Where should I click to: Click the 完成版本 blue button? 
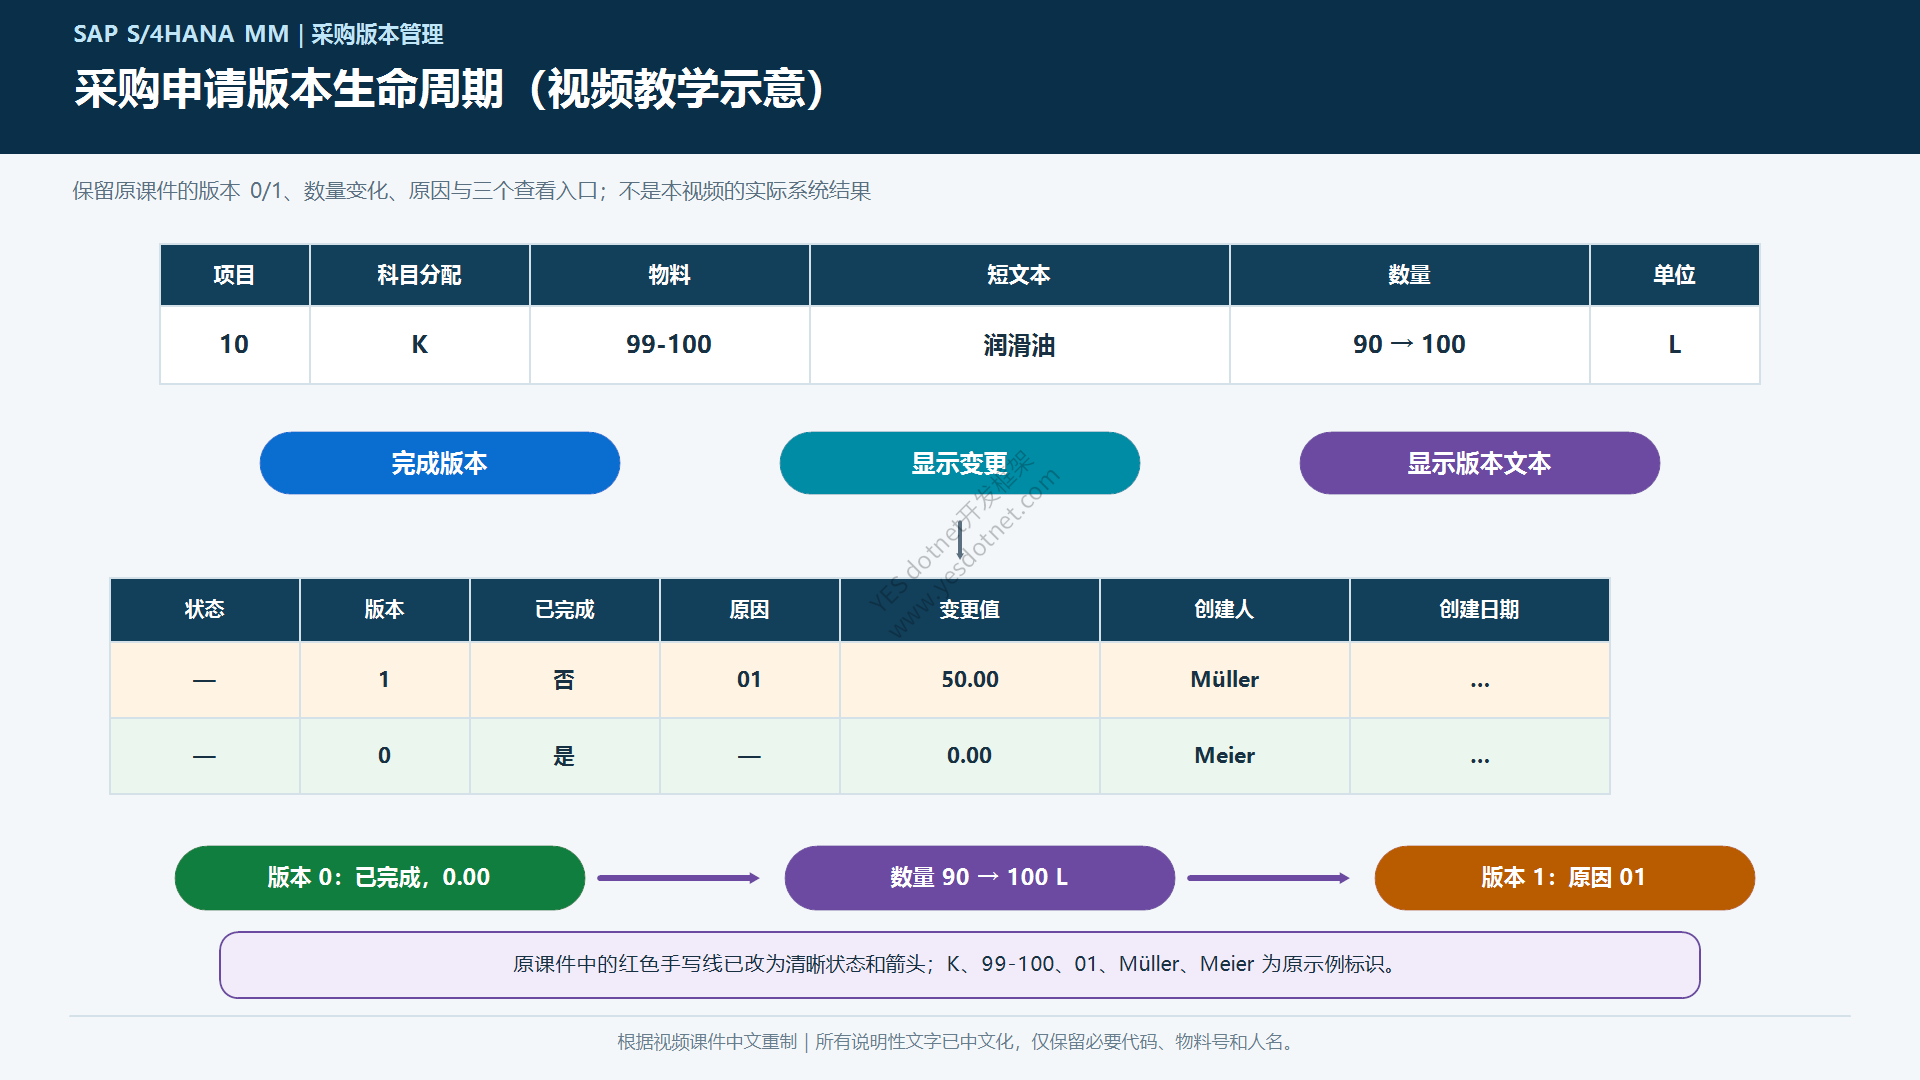coord(440,463)
